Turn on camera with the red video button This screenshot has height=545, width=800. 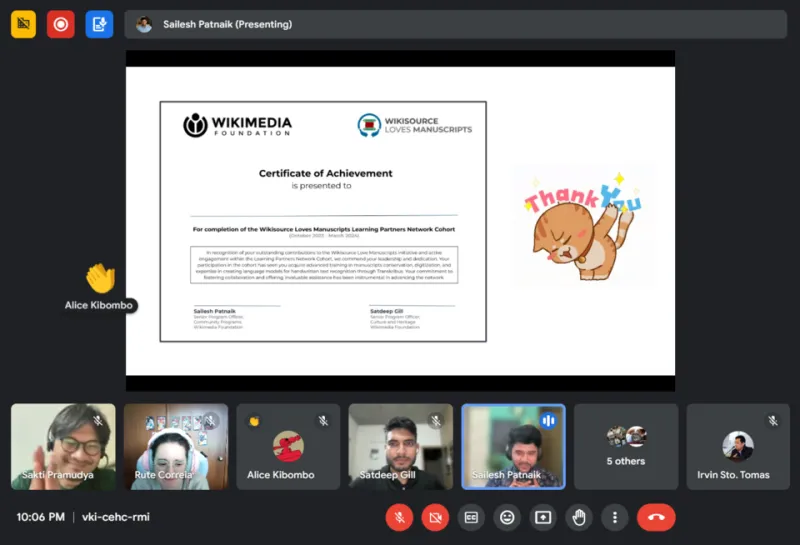click(435, 517)
